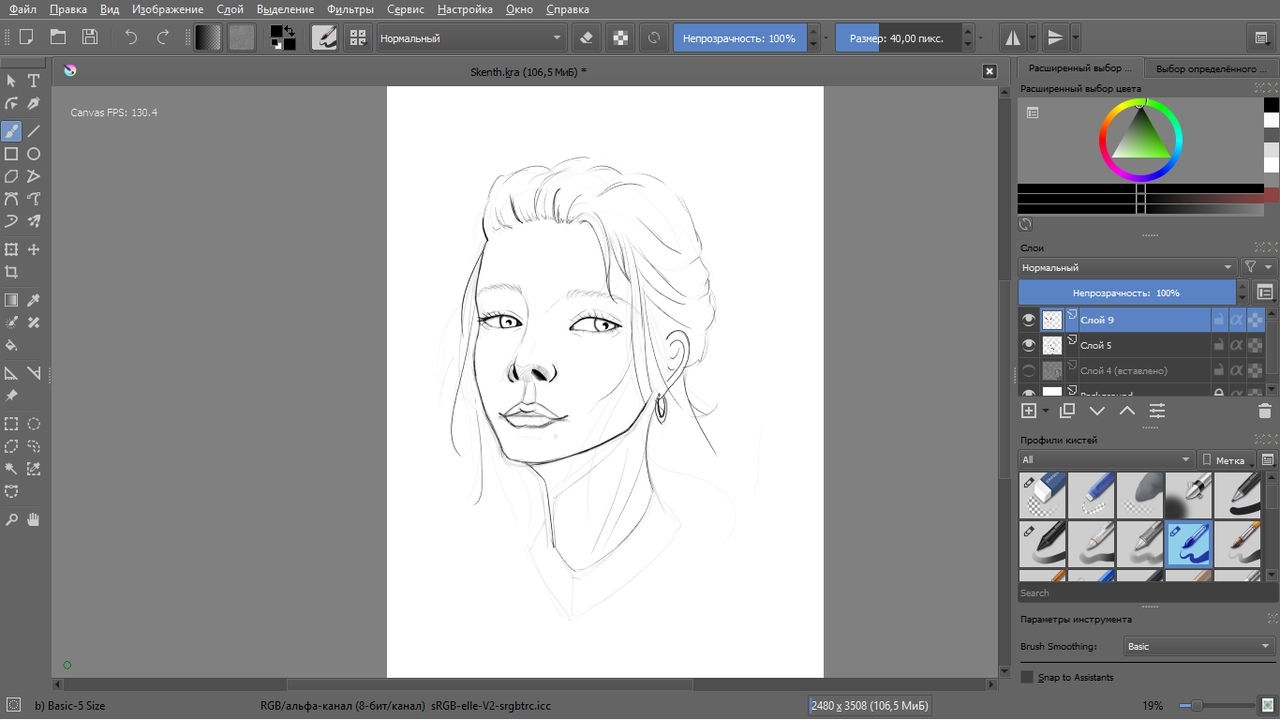Open layer properties sliders icon

tap(1157, 411)
